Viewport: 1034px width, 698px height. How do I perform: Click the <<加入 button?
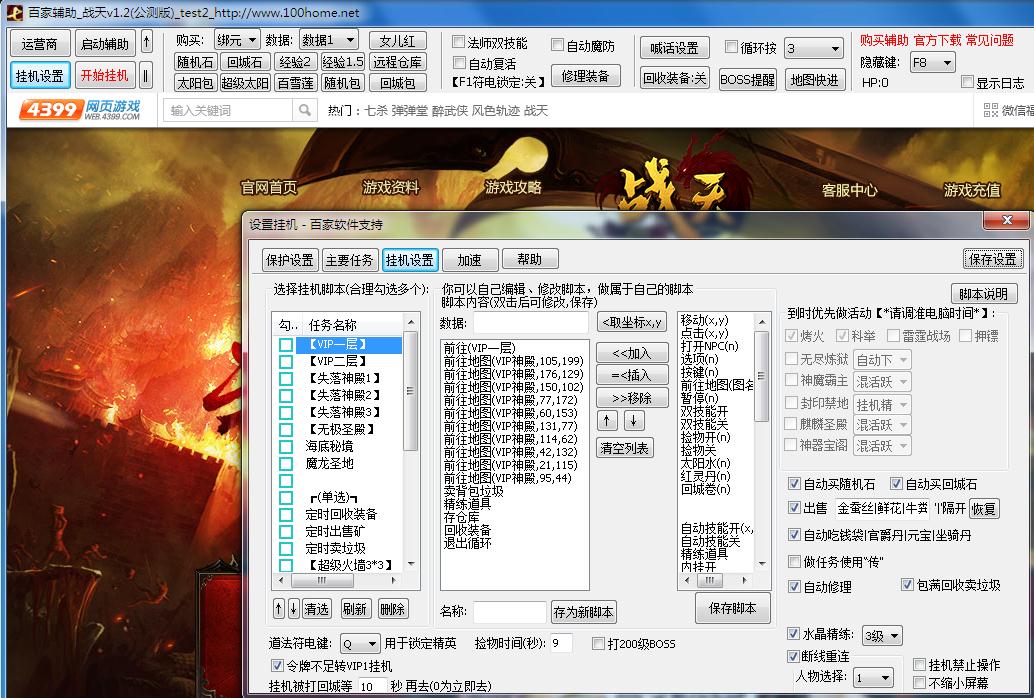click(632, 353)
